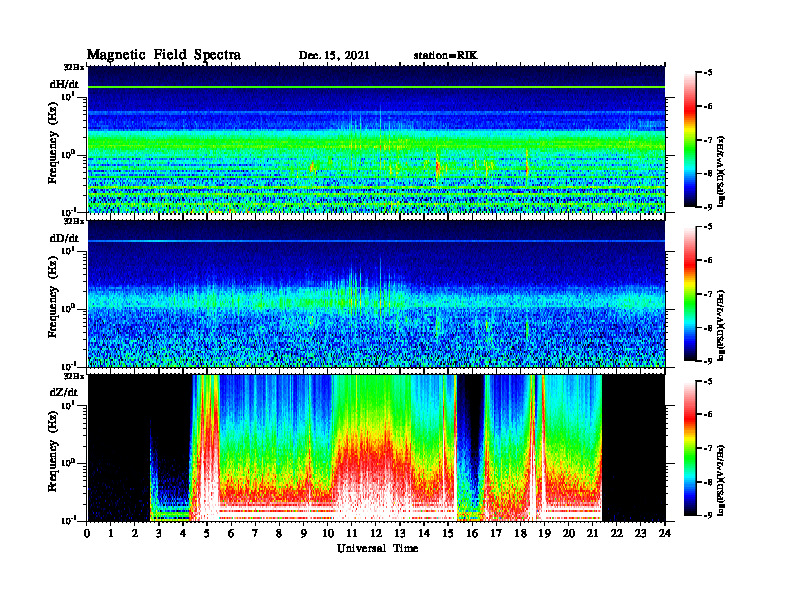Click the "21" hour tick label
792x612 pixels.
pyautogui.click(x=592, y=534)
